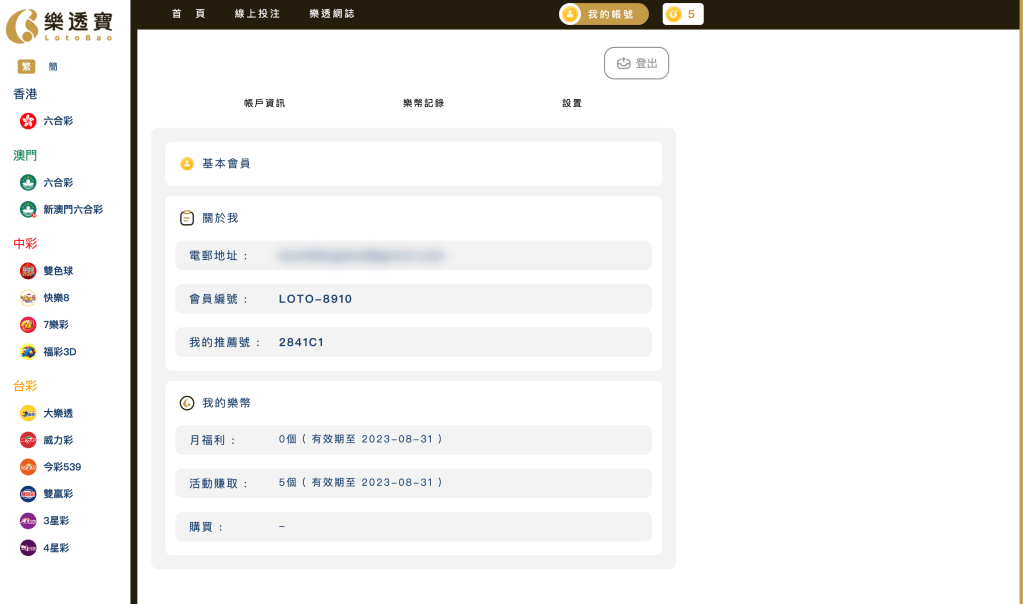This screenshot has width=1023, height=604.
Task: Open Hong Kong 六合彩 lottery icon
Action: click(28, 121)
